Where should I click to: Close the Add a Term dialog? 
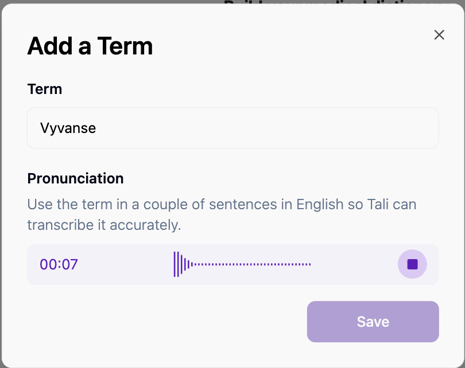point(439,35)
